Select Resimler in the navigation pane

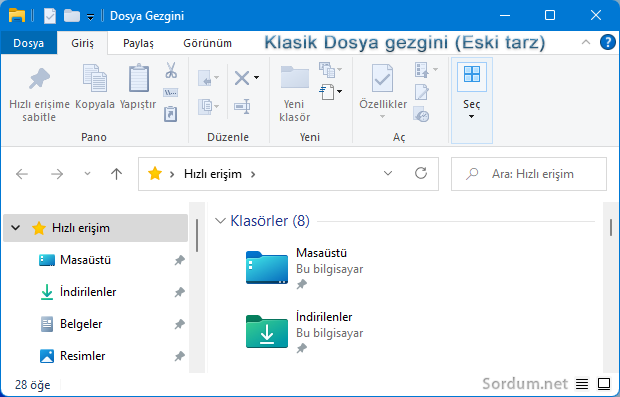(95, 356)
